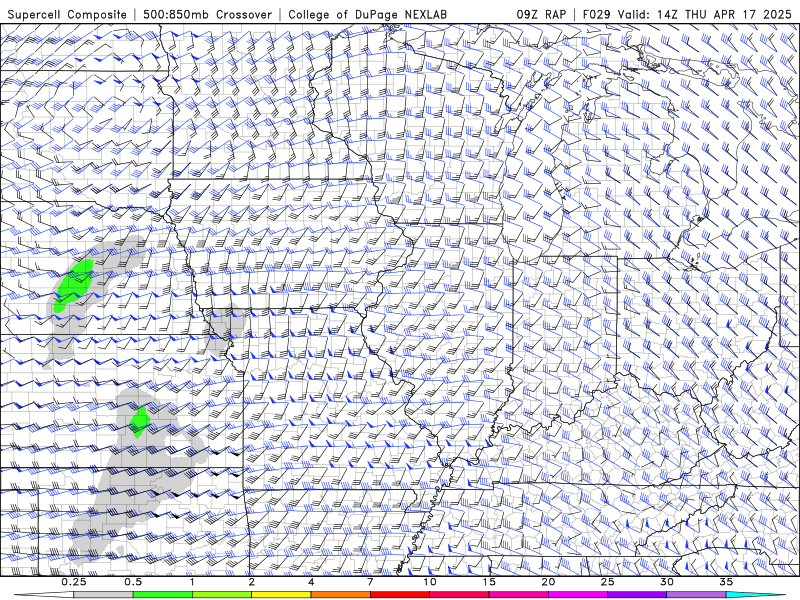The height and width of the screenshot is (600, 800).
Task: Click the red color bar segment after 7
Action: [399, 595]
